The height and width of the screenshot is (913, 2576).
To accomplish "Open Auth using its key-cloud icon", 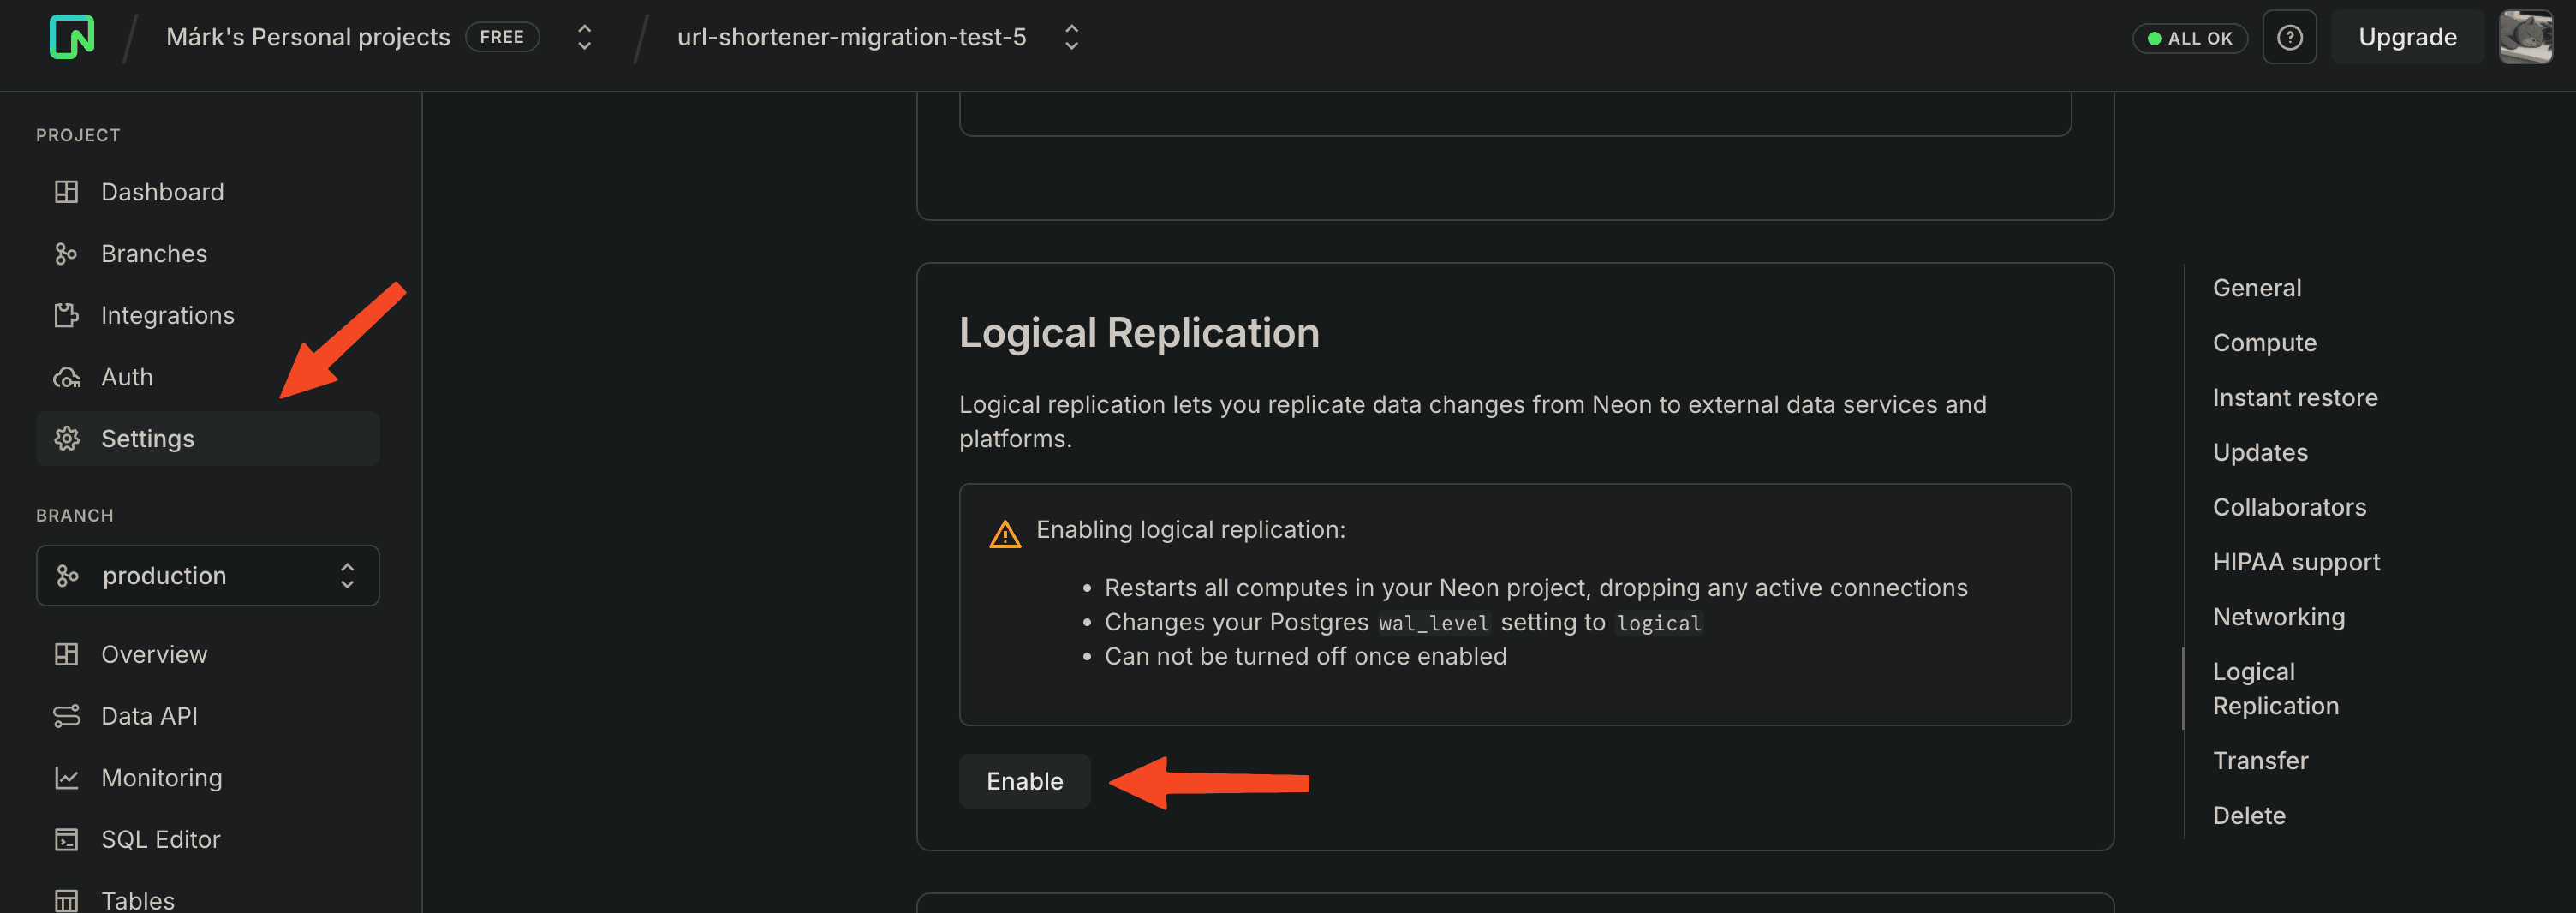I will click(66, 376).
